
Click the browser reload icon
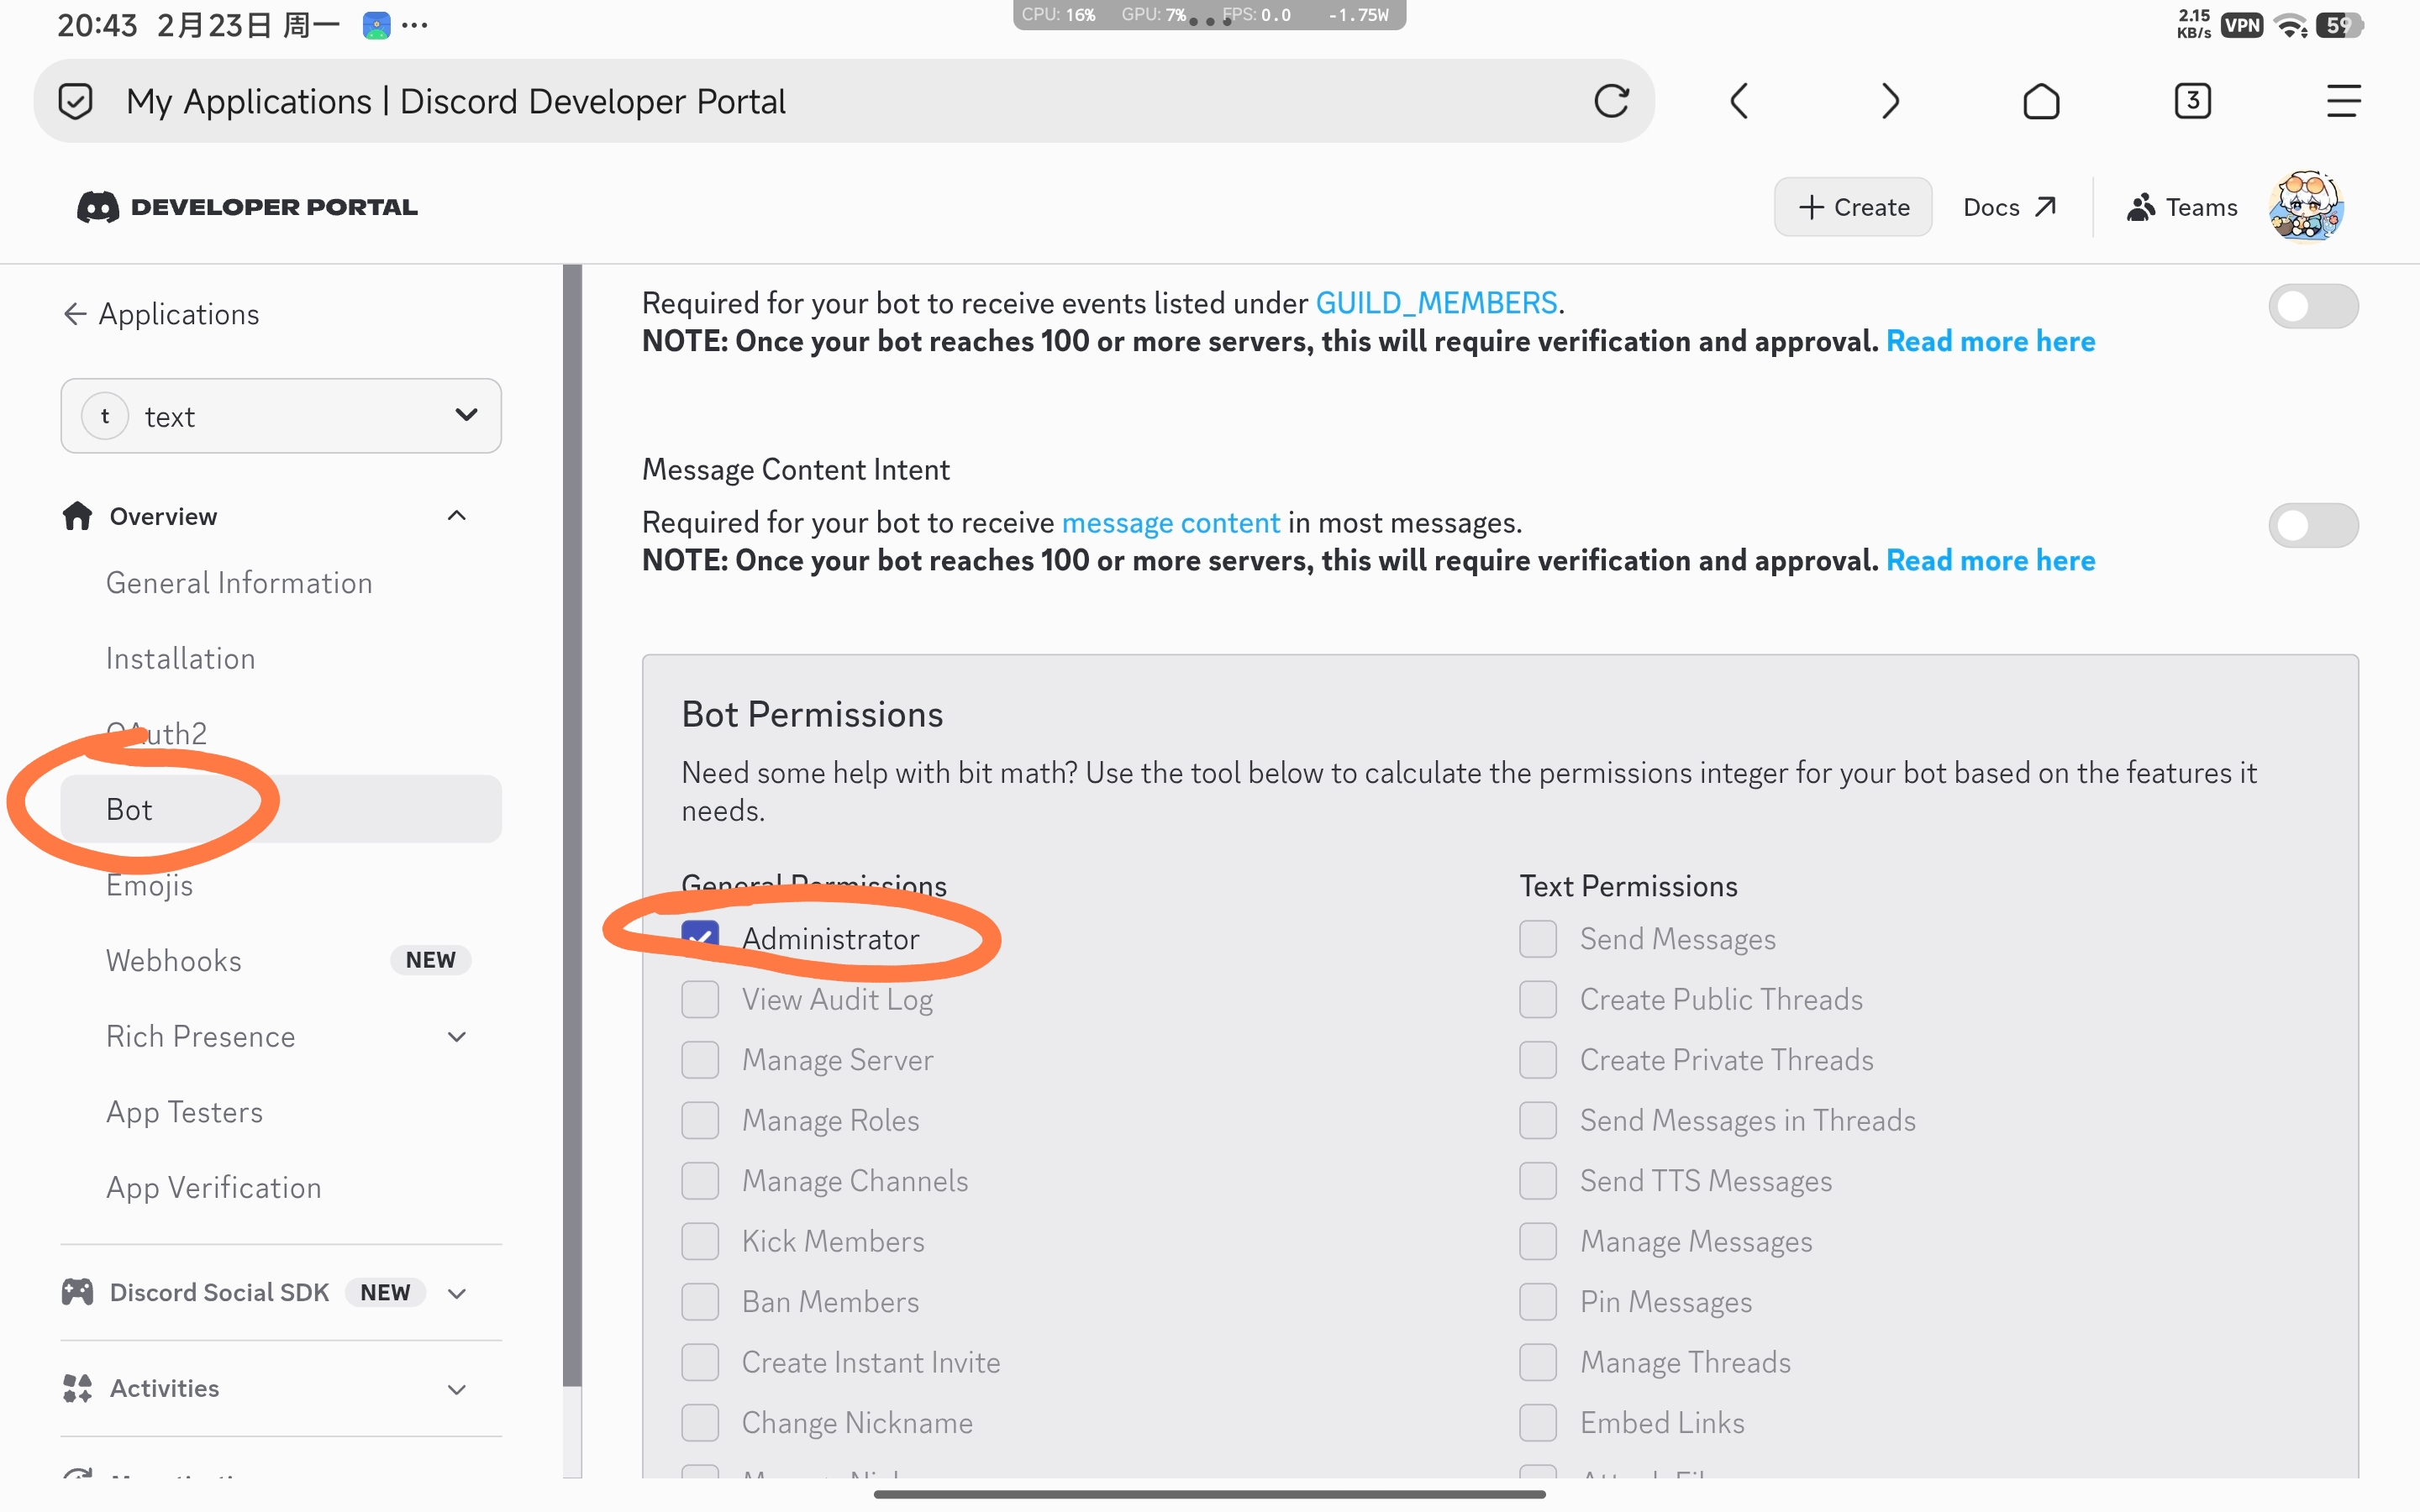click(x=1611, y=101)
